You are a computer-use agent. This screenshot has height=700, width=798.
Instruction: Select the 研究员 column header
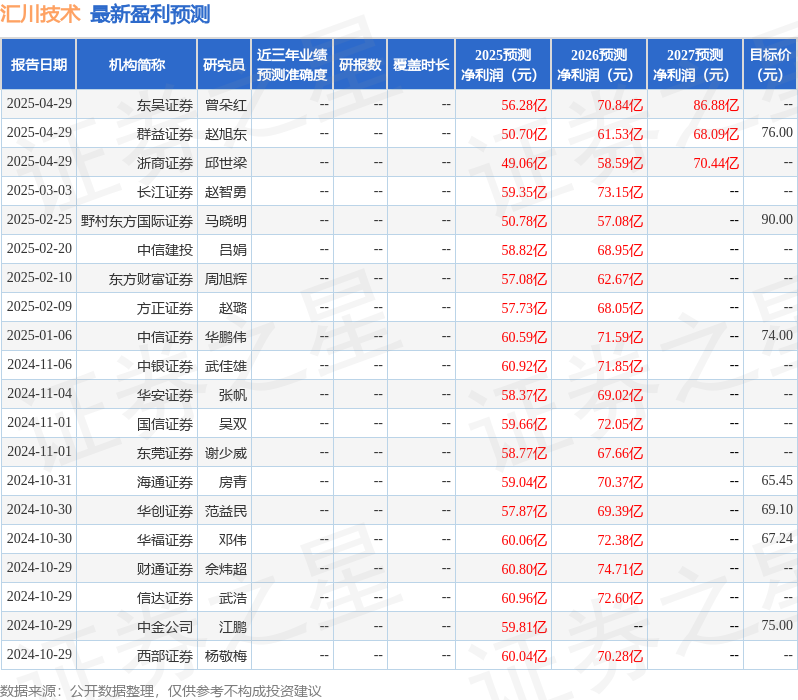click(x=224, y=65)
